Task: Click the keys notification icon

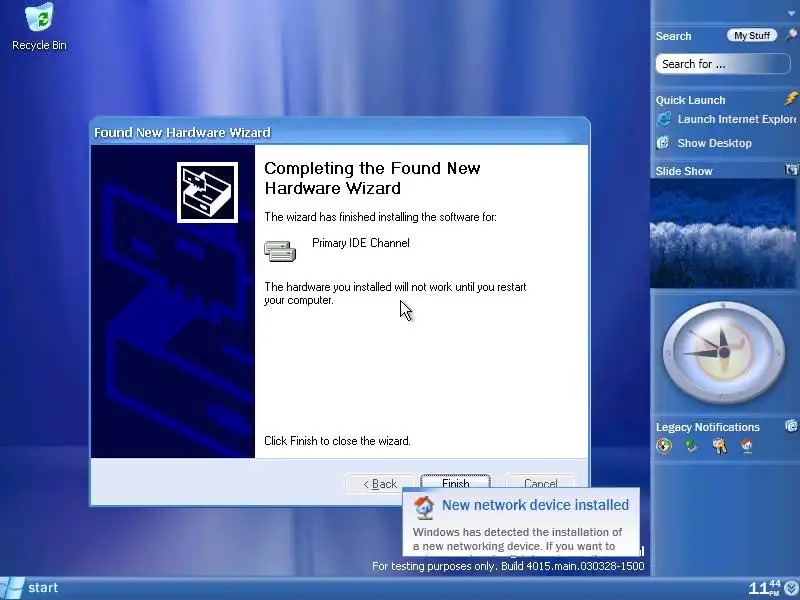Action: click(x=719, y=446)
